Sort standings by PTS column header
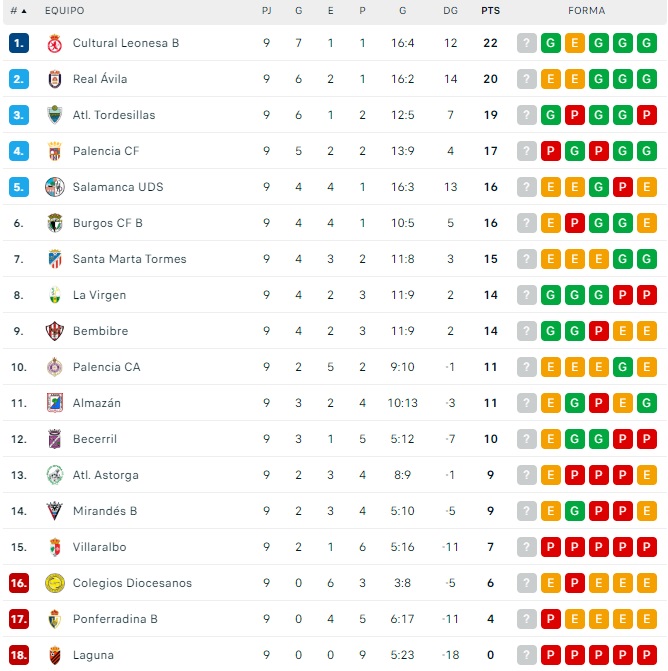This screenshot has width=668, height=671. click(x=490, y=11)
